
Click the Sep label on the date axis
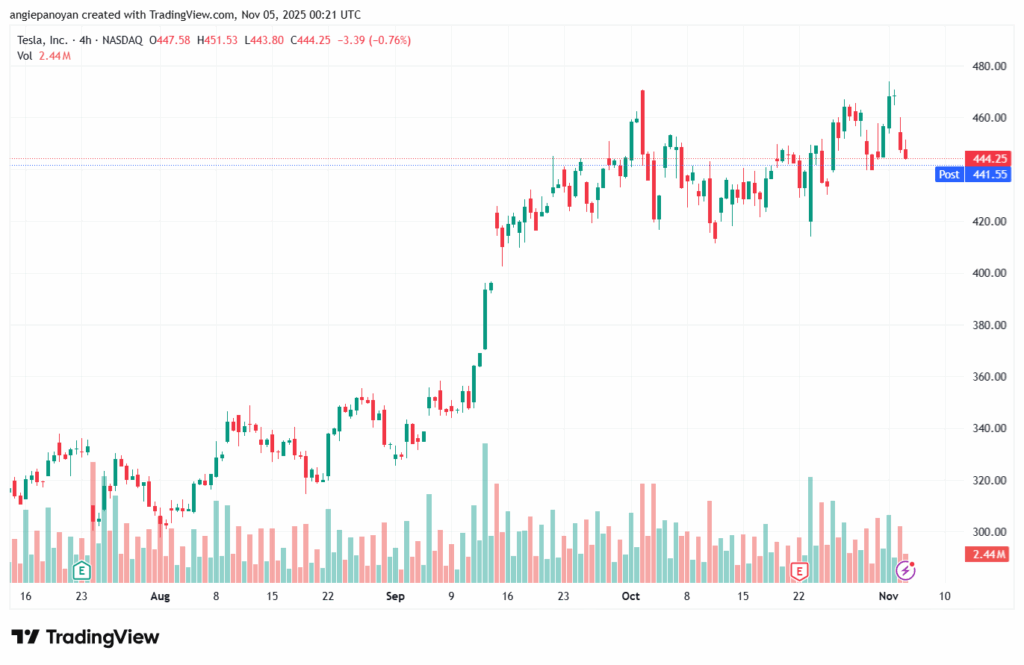click(396, 596)
